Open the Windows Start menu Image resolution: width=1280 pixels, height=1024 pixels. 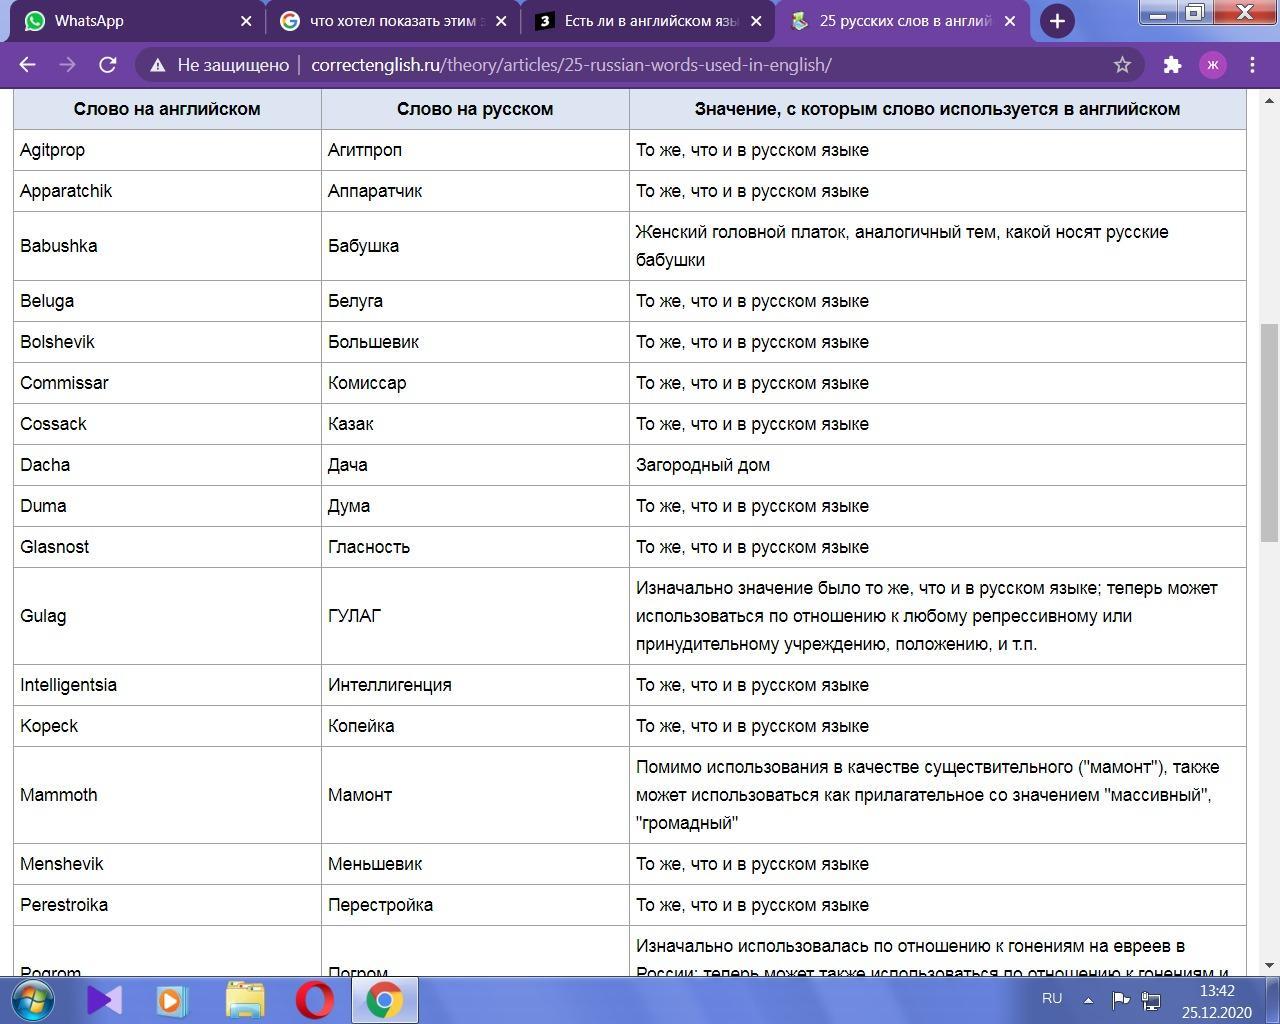pos(34,1000)
